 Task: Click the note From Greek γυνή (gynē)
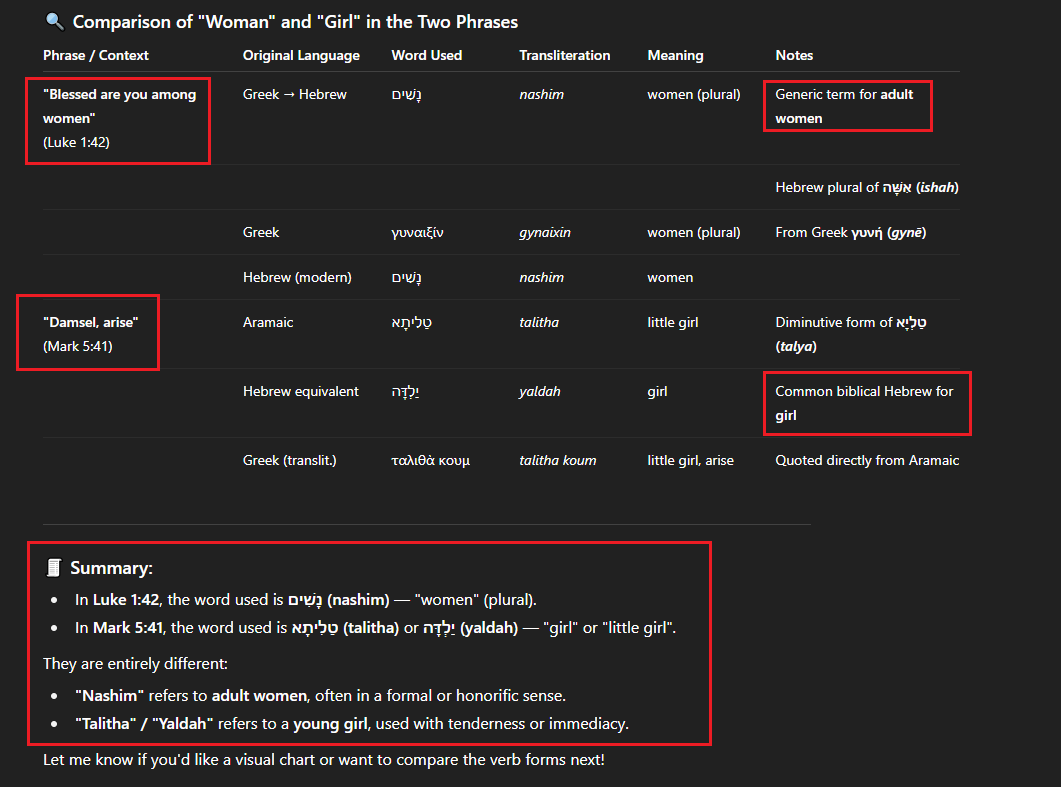click(x=851, y=233)
